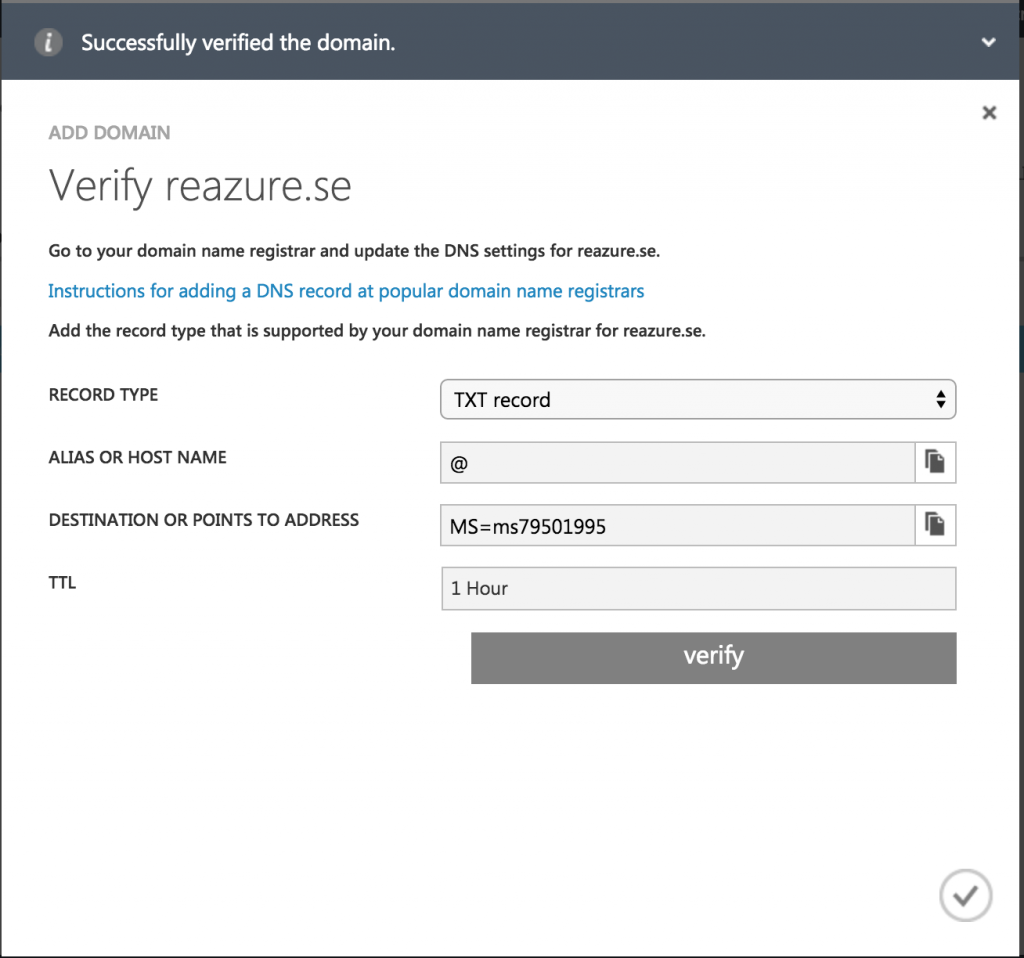Click the Verify reazure.se heading

pos(199,185)
